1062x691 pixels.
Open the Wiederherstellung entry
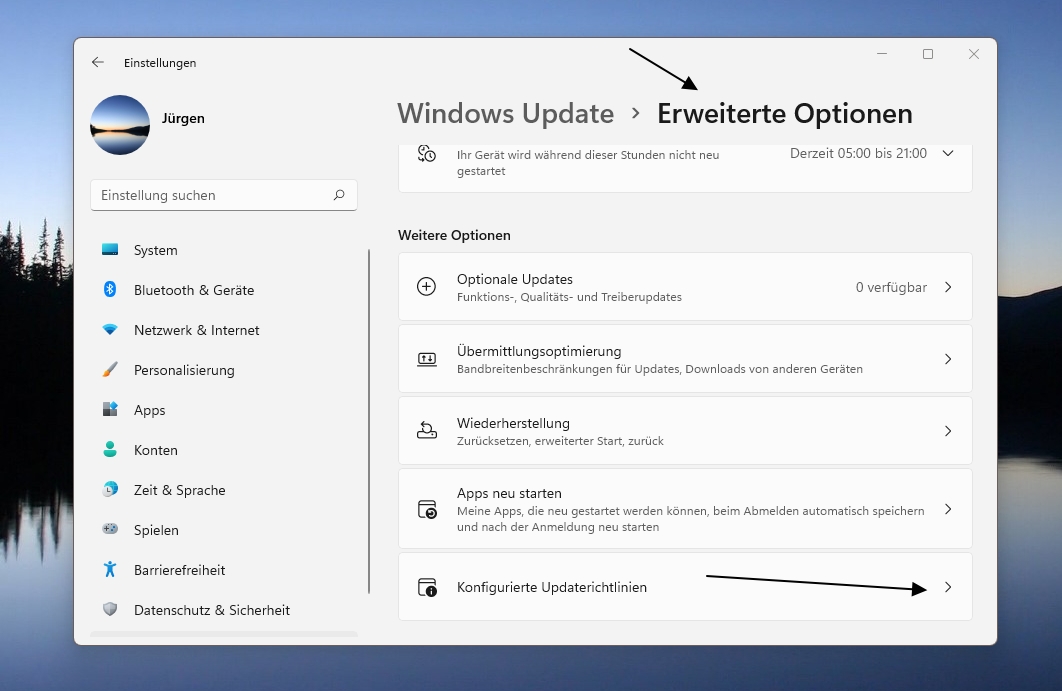point(685,431)
